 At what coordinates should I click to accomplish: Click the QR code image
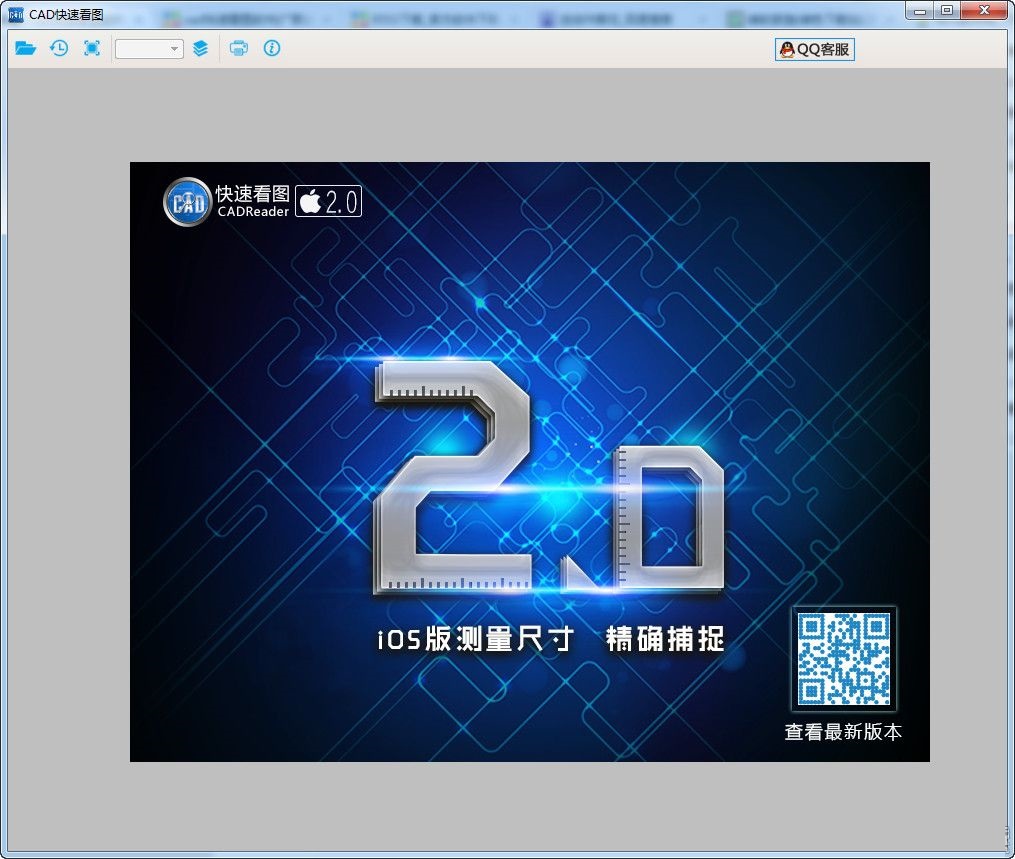[843, 657]
